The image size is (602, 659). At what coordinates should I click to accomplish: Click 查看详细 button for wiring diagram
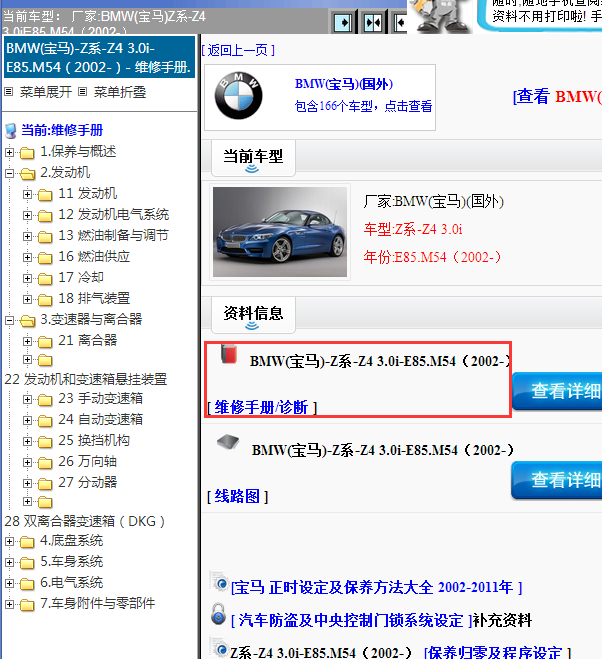coord(557,480)
